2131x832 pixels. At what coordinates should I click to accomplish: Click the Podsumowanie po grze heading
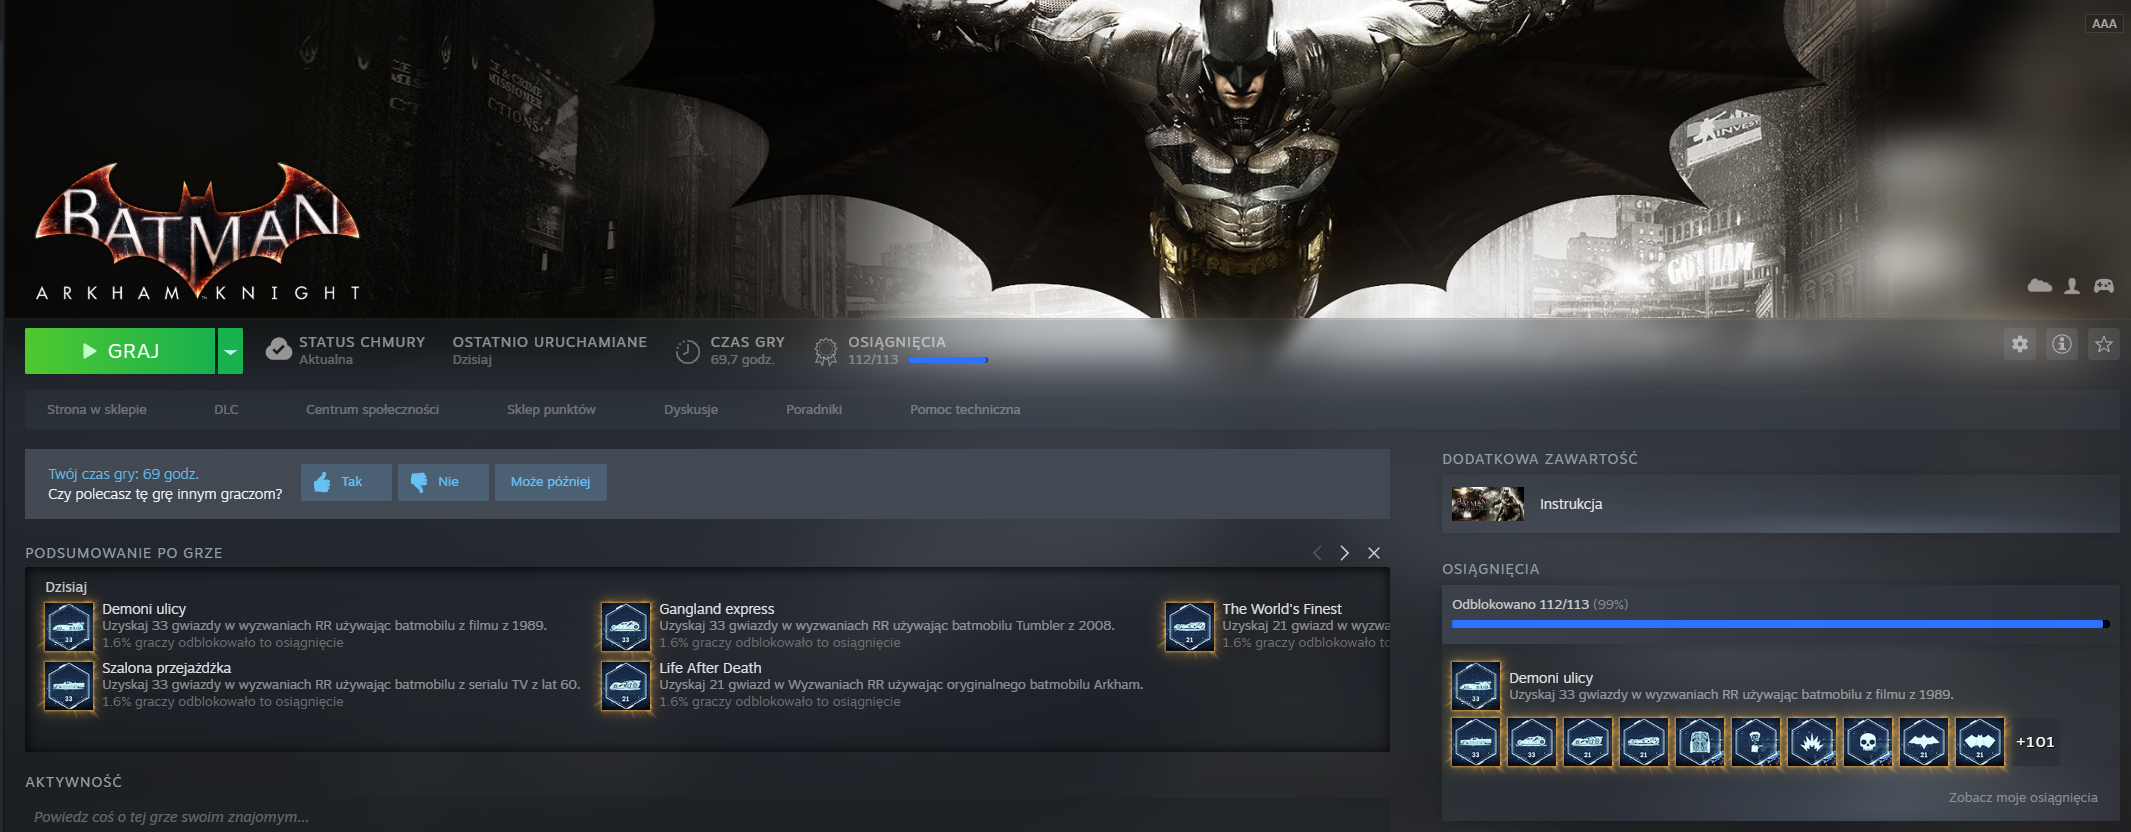(124, 553)
